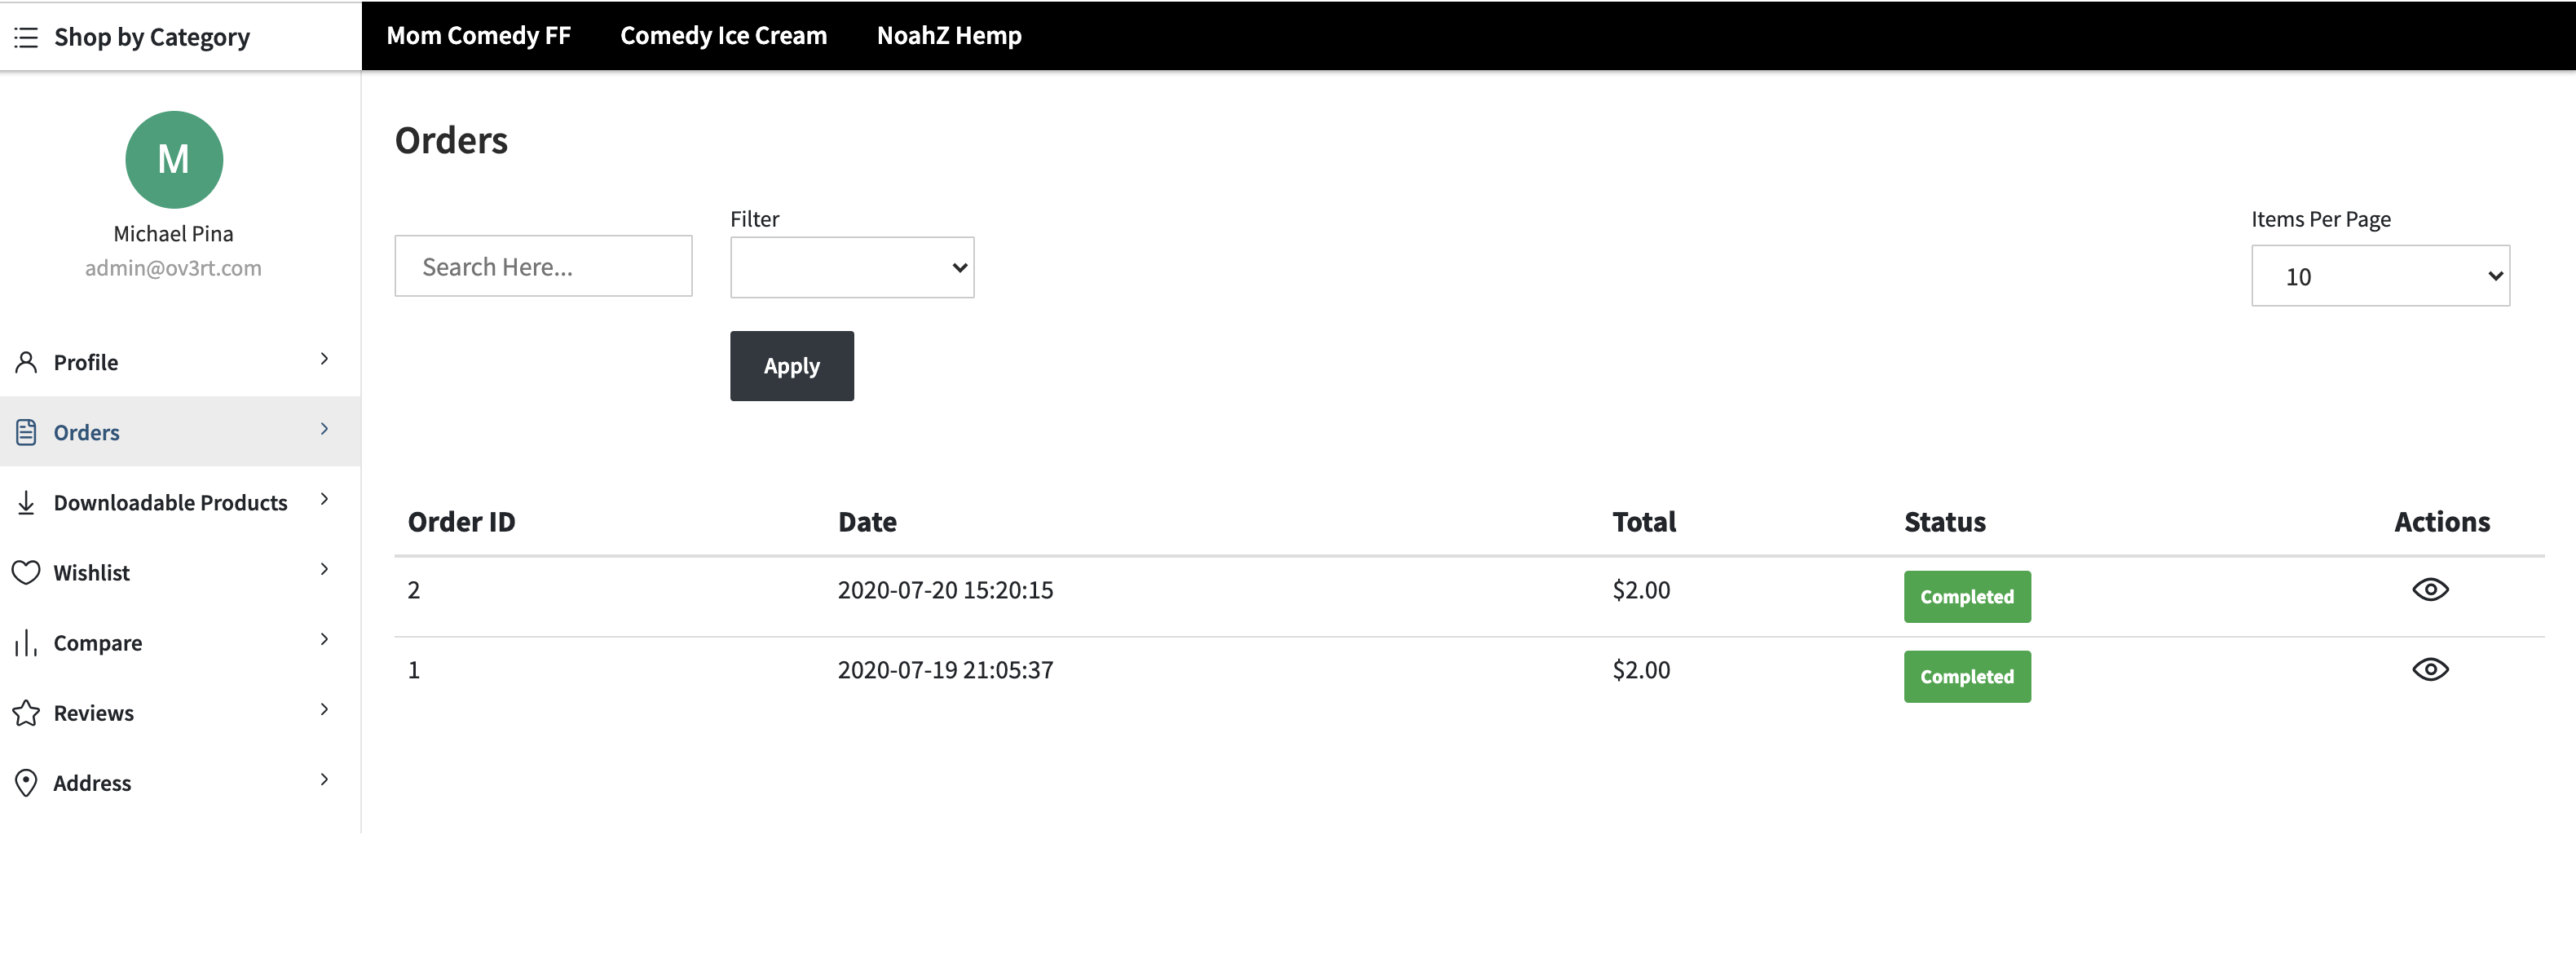Open Wishlist label in sidebar

92,572
